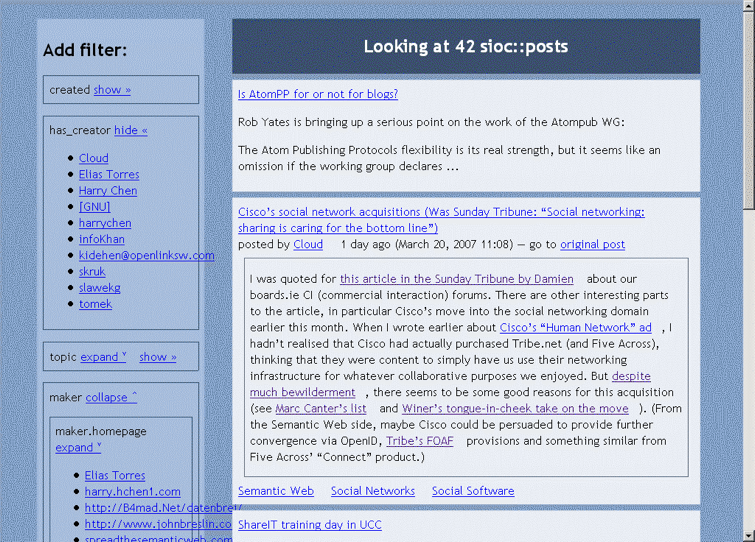Go to the original post link

[592, 244]
